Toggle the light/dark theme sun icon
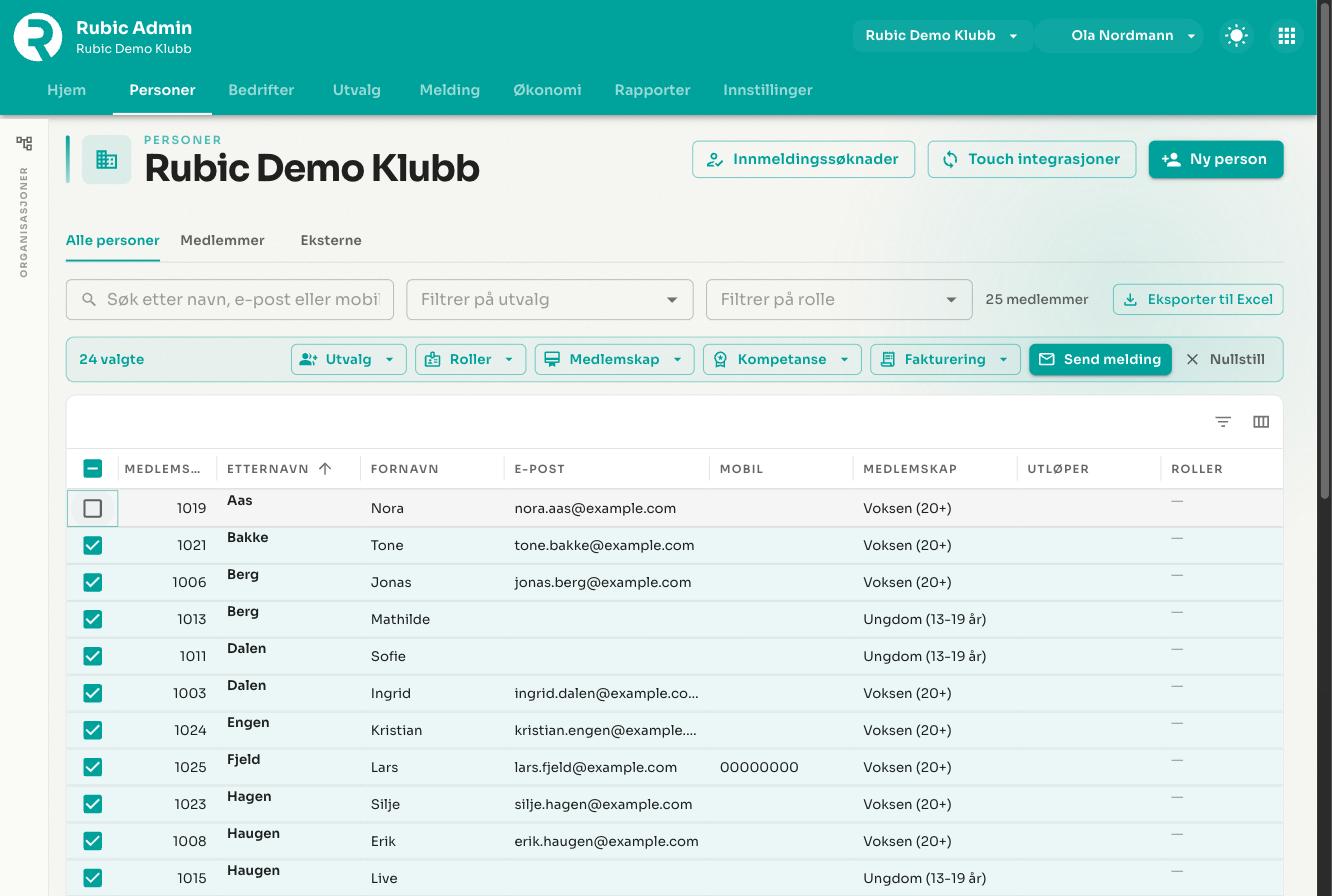The image size is (1332, 896). point(1236,36)
